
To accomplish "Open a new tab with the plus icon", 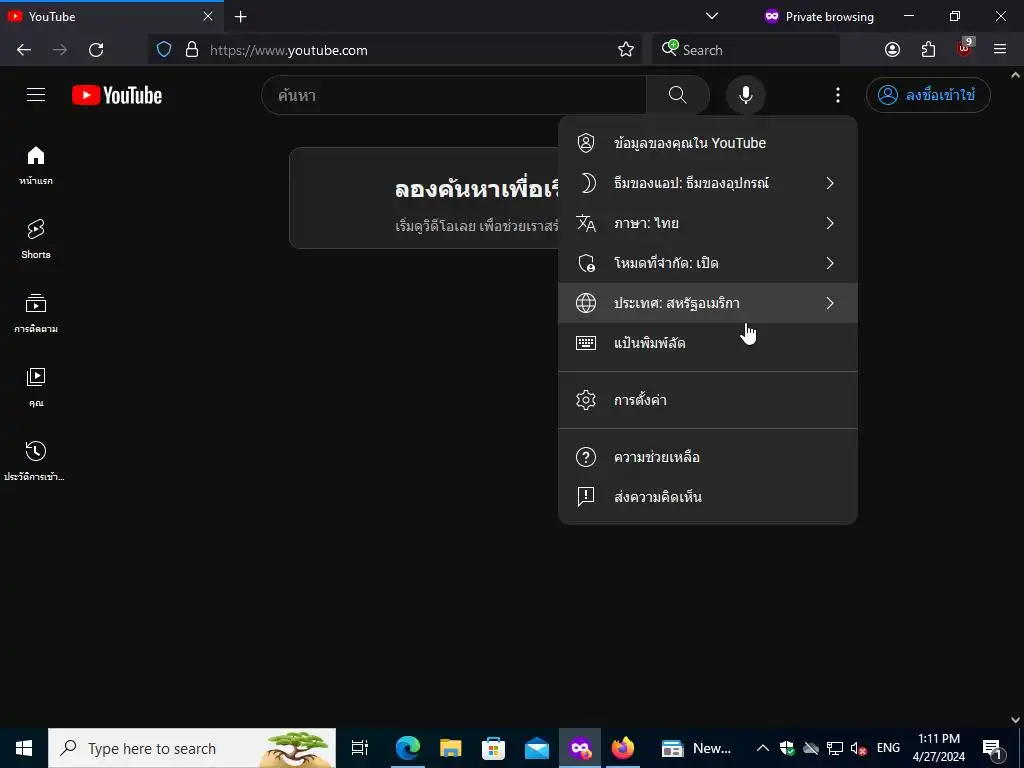I will click(240, 17).
